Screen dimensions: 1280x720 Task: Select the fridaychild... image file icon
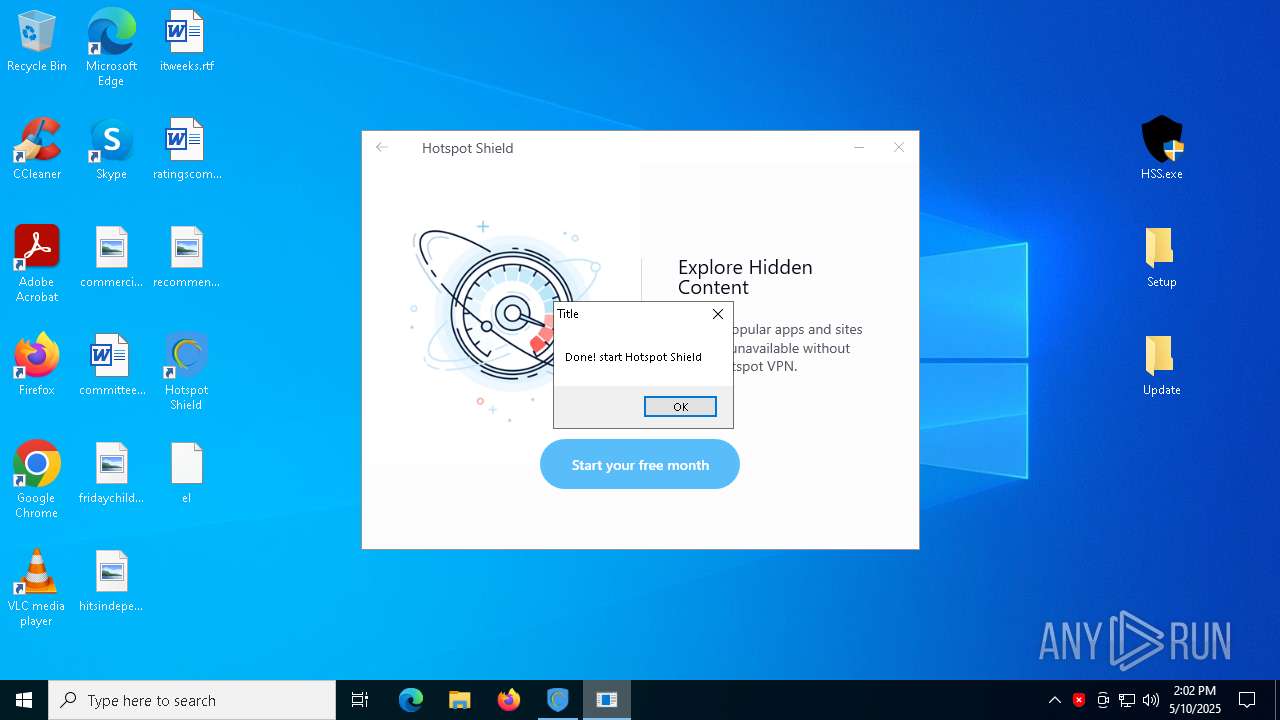point(111,473)
